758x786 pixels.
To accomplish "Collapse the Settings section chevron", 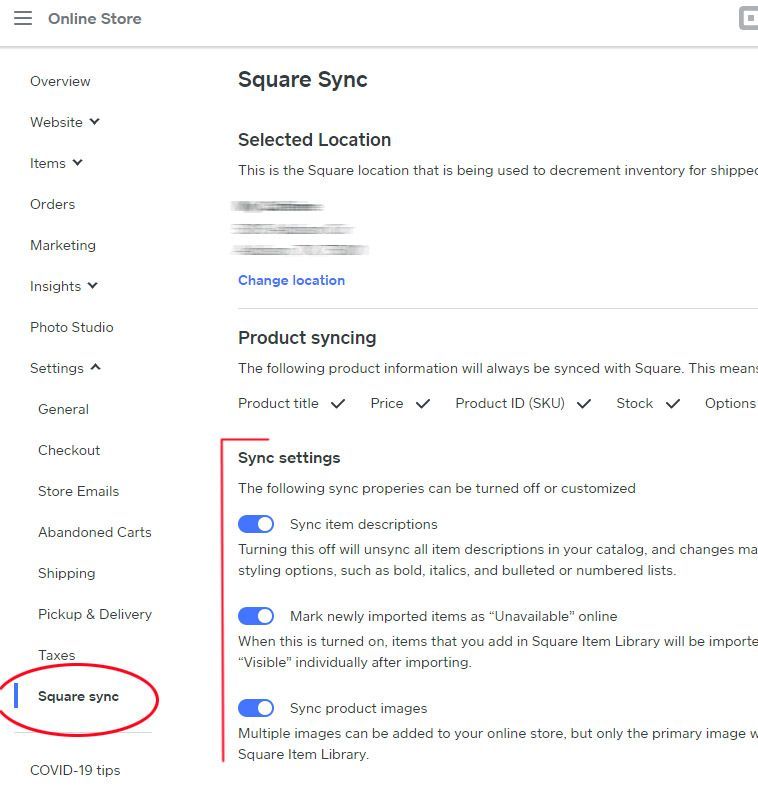I will [96, 368].
